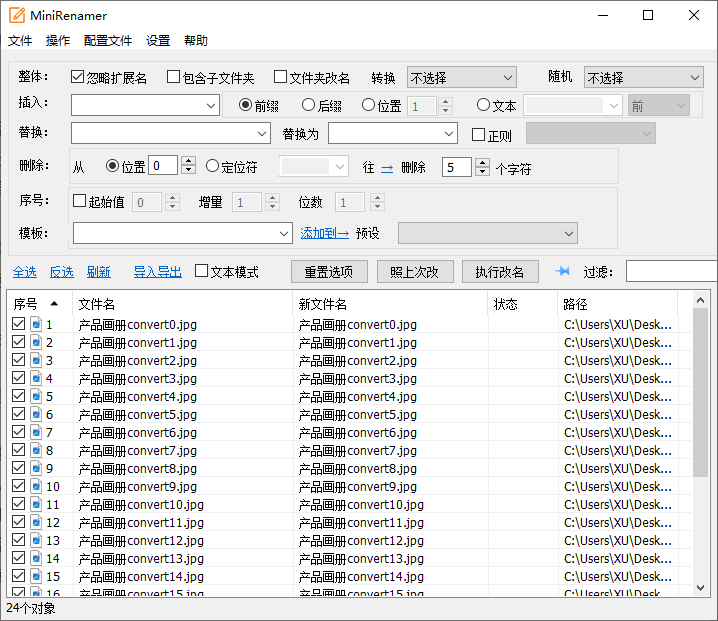
Task: Click the file icon for 产品画册convert8.jpg
Action: pos(36,468)
